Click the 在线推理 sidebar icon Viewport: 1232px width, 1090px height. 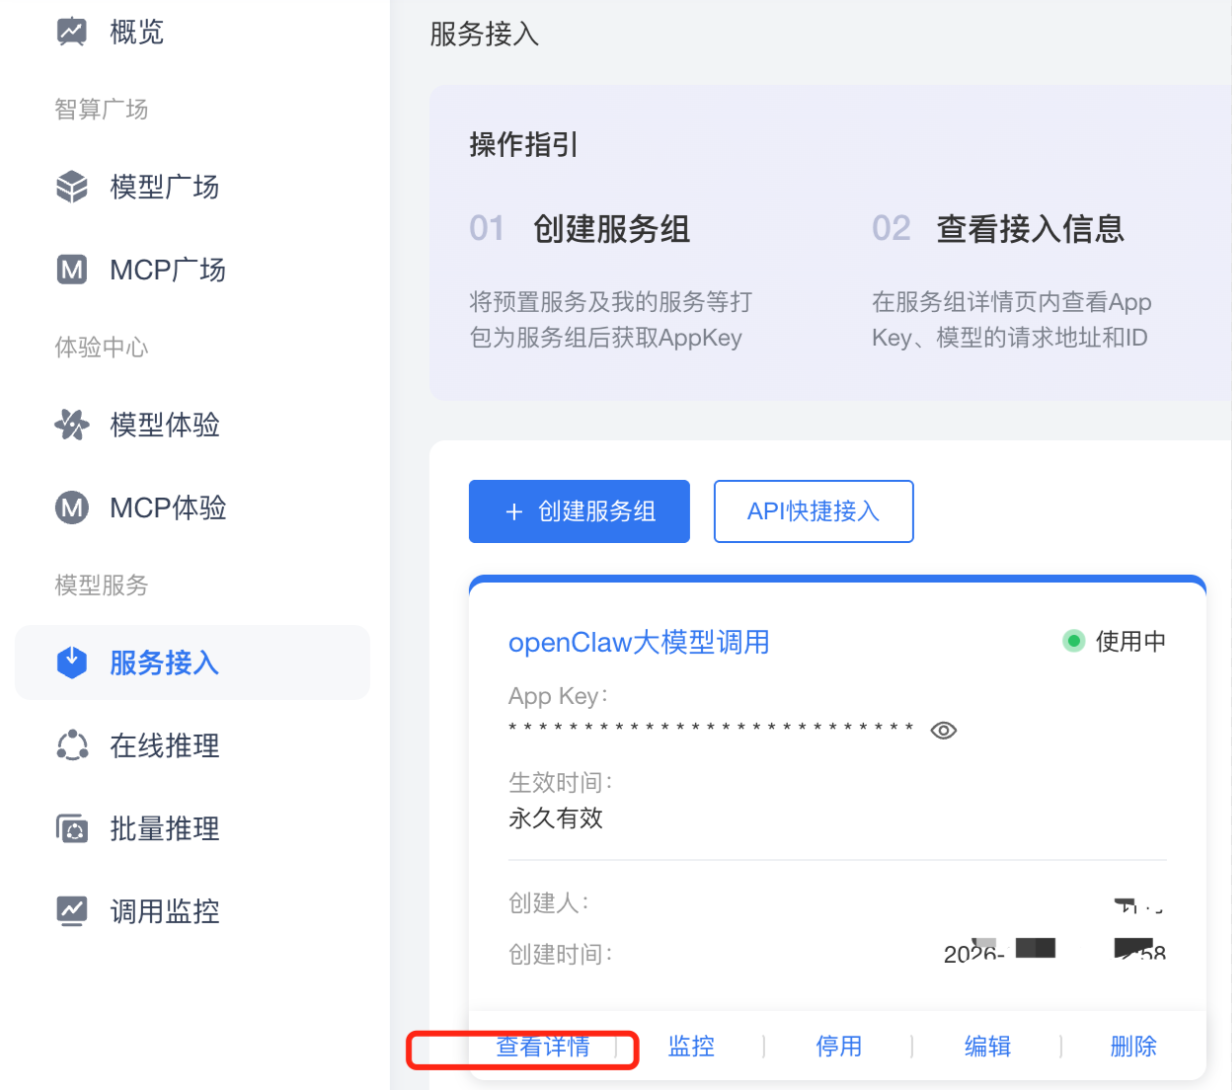(72, 745)
